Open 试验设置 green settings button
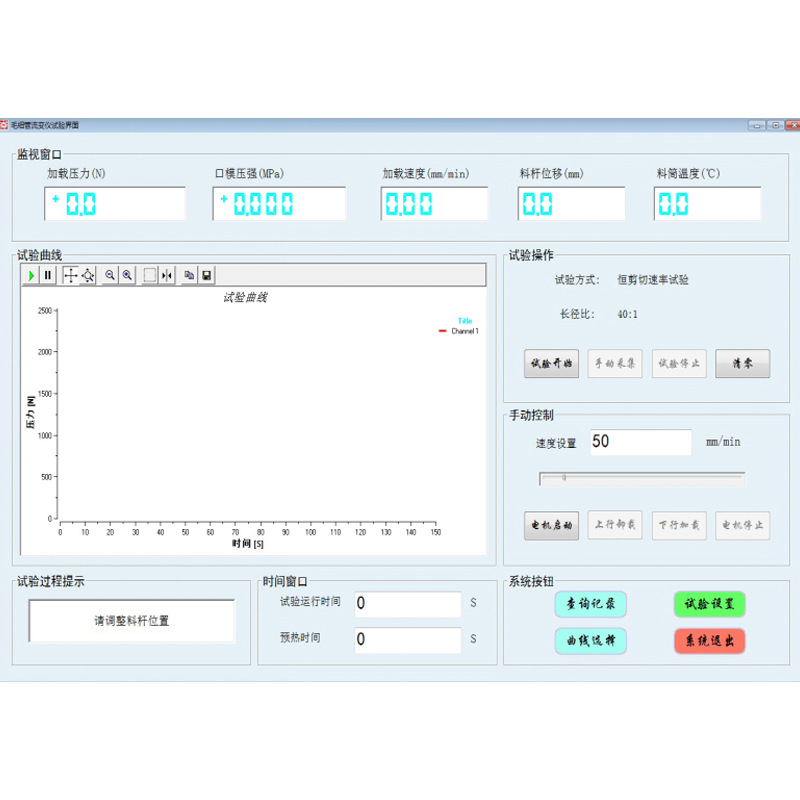The image size is (800, 800). (709, 604)
